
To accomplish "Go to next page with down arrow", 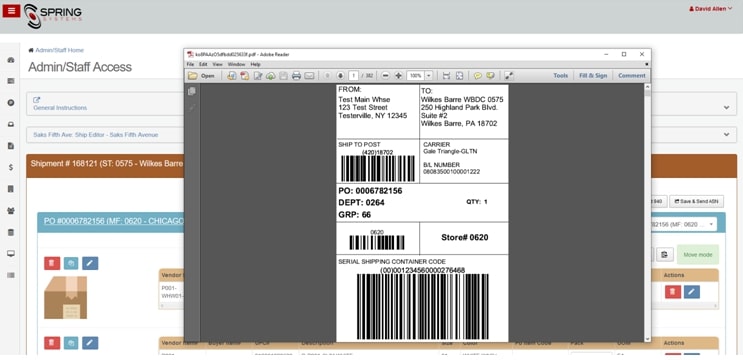I will tap(340, 76).
